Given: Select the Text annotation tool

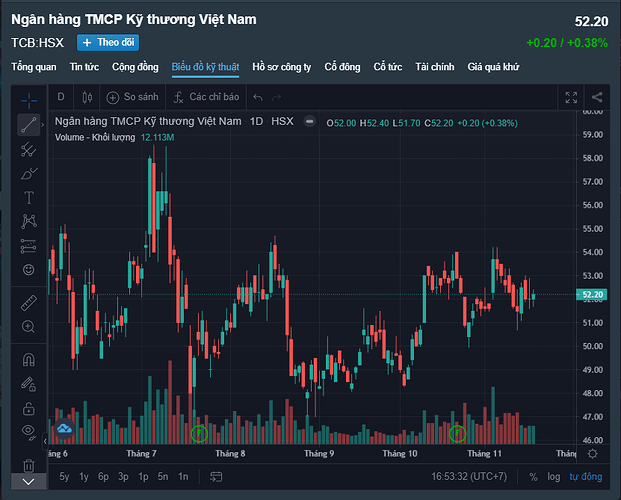Looking at the screenshot, I should 29,197.
